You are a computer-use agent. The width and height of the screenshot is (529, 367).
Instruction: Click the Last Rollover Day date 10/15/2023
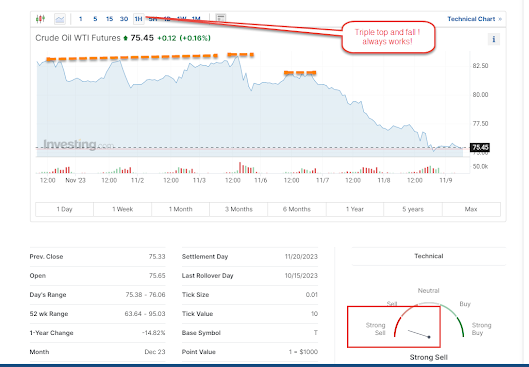(301, 276)
